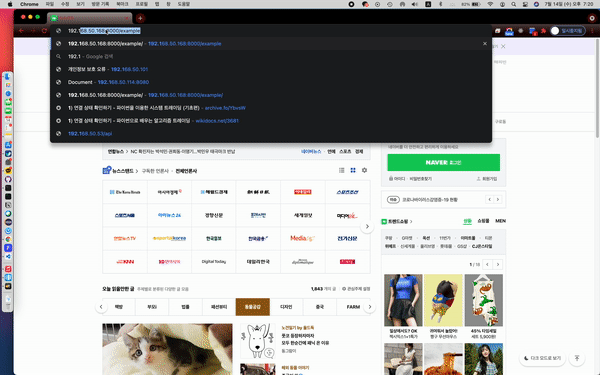Open the GitHub app in the Dock
Viewport: 600px width, 375px height.
tap(8, 179)
